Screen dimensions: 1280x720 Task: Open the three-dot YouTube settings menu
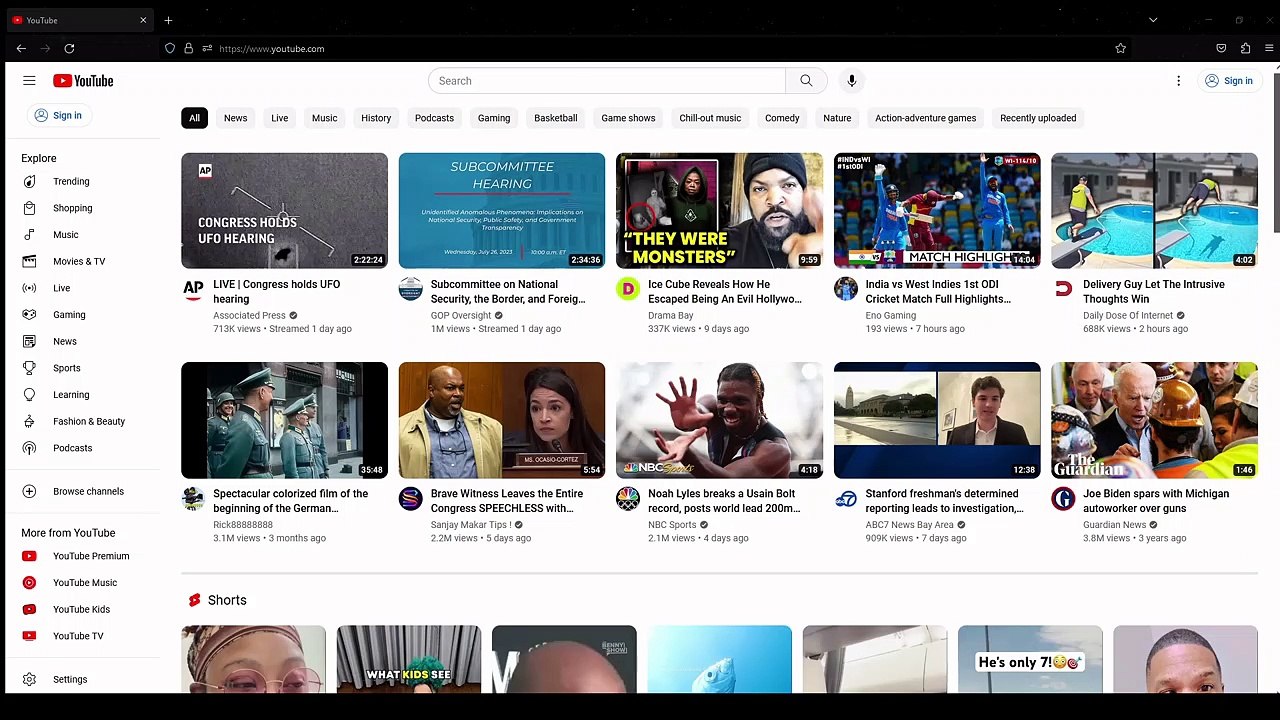pyautogui.click(x=1178, y=81)
